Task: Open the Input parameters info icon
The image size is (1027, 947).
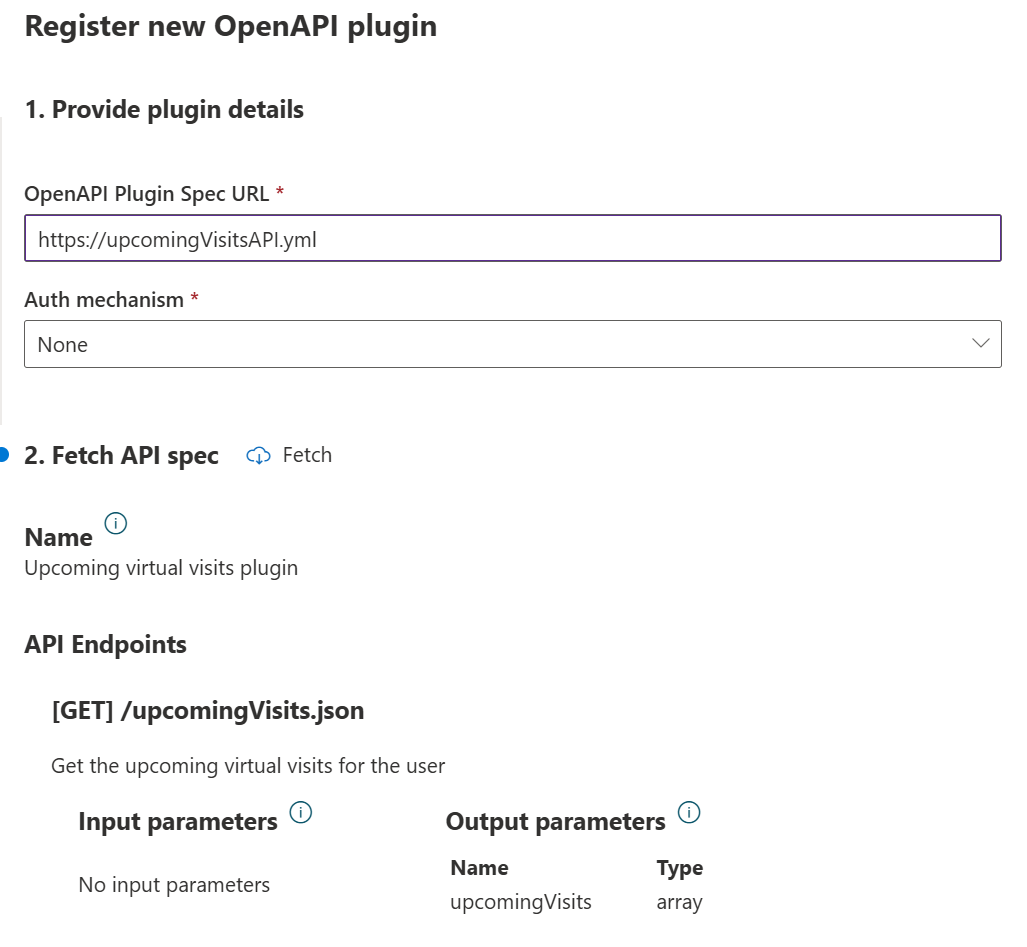Action: click(x=300, y=812)
